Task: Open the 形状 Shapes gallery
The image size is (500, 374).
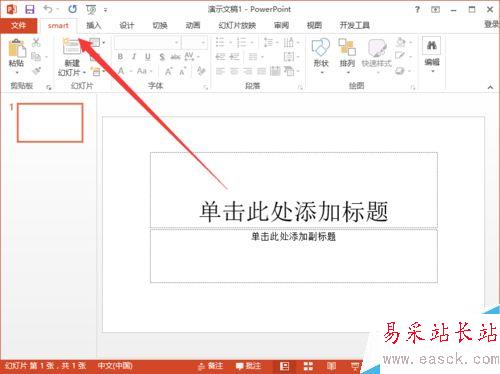Action: 321,56
